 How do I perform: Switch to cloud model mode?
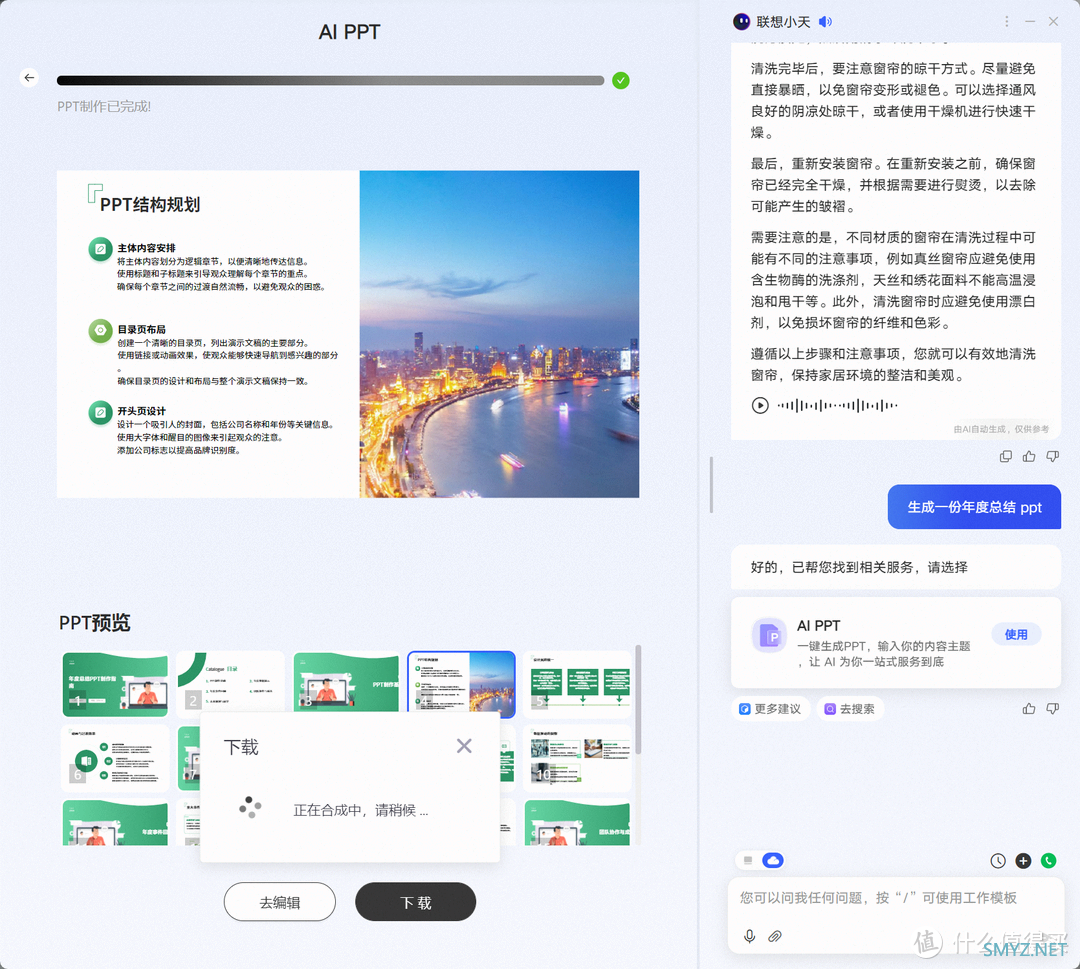point(773,861)
